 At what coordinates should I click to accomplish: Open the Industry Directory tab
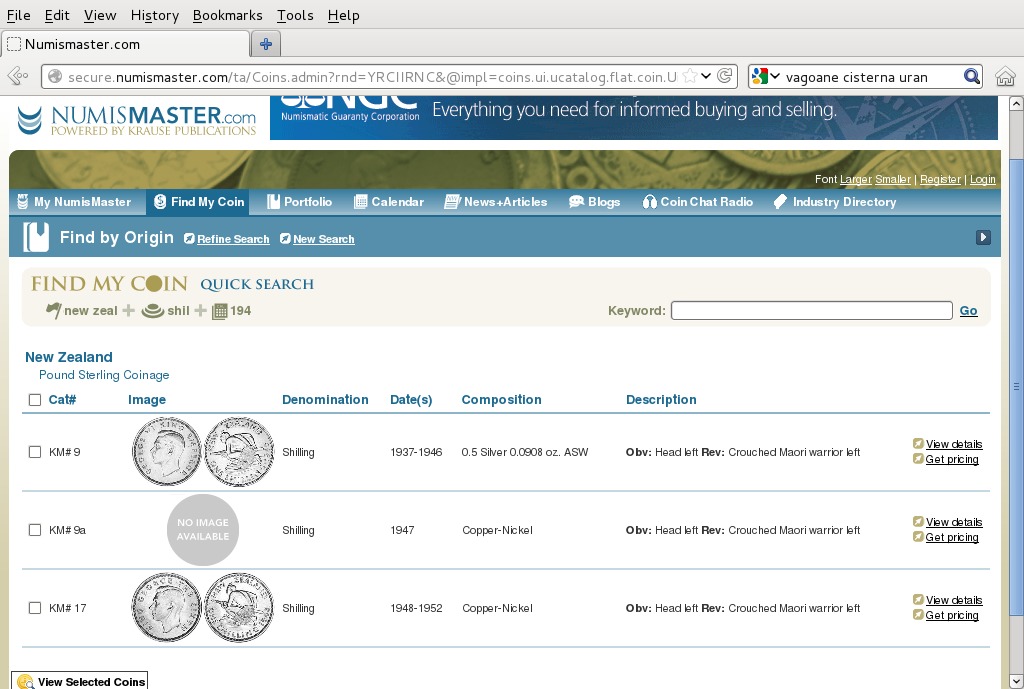(835, 202)
